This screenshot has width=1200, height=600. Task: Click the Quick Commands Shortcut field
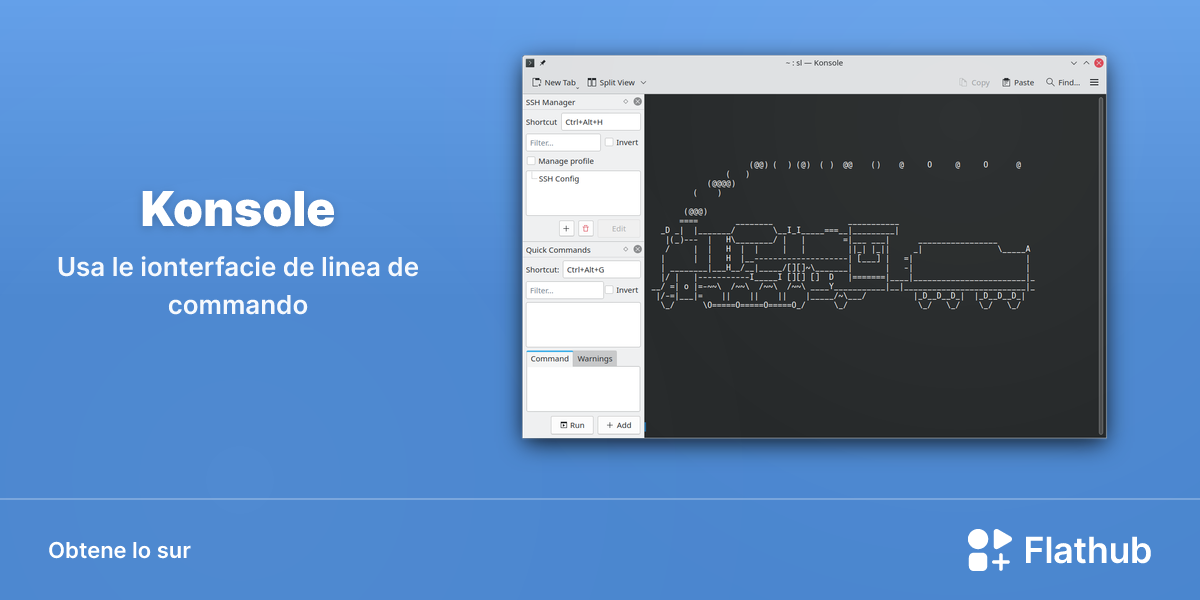pos(601,270)
